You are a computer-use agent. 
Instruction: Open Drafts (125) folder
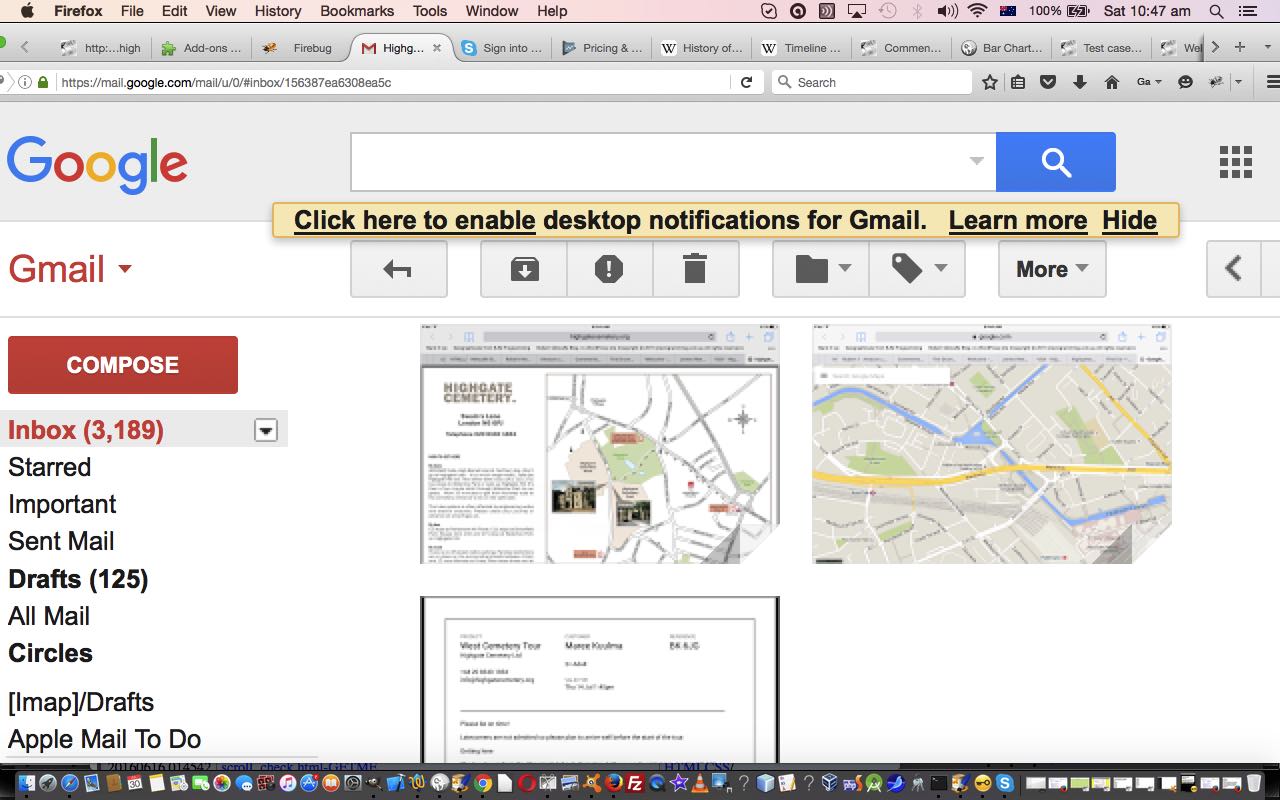click(x=78, y=579)
